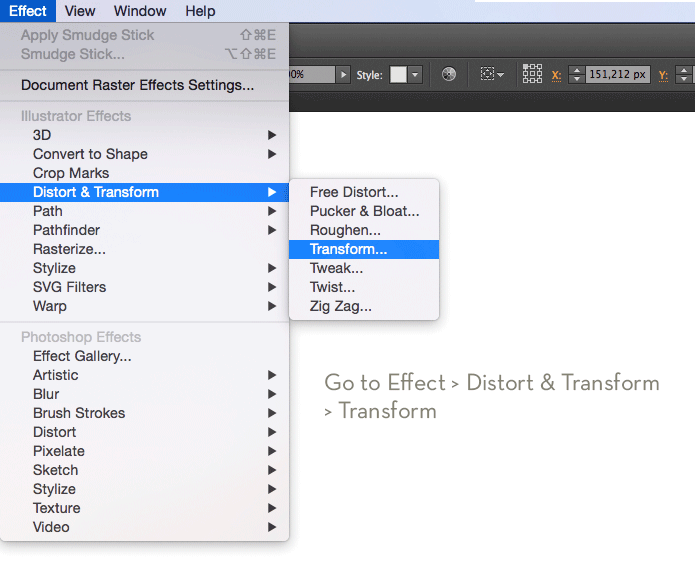Click the Recolor Artwork globe icon
The image size is (695, 579).
449,75
